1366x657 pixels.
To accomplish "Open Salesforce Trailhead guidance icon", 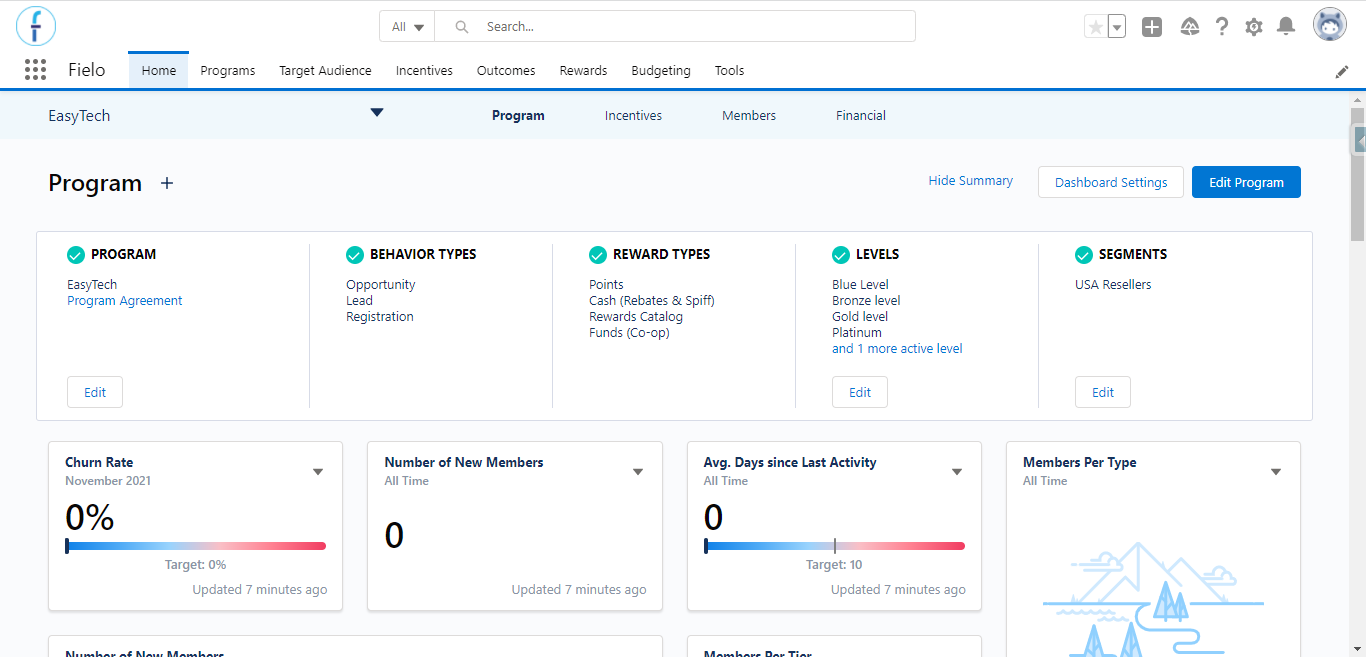I will pos(1189,27).
